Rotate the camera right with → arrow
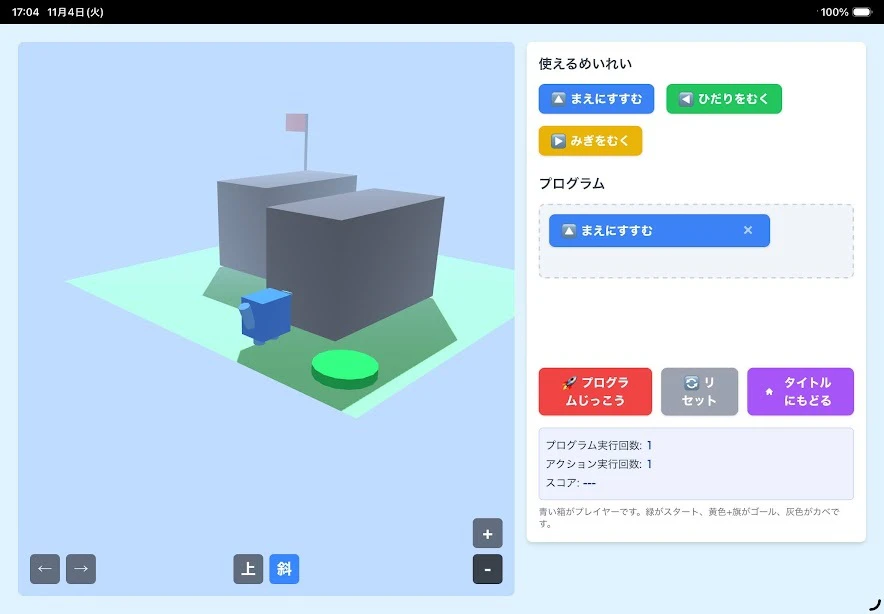Viewport: 884px width, 614px height. pyautogui.click(x=81, y=568)
